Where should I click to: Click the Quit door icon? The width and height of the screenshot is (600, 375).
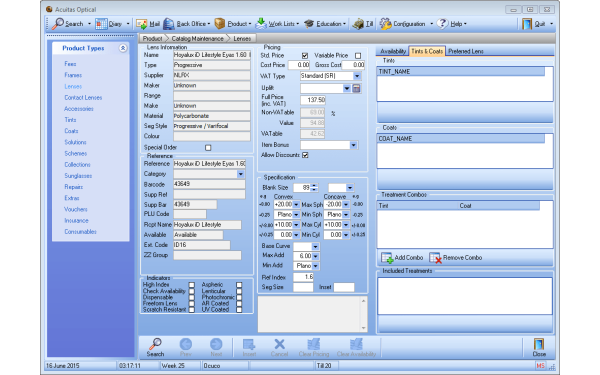(x=527, y=24)
